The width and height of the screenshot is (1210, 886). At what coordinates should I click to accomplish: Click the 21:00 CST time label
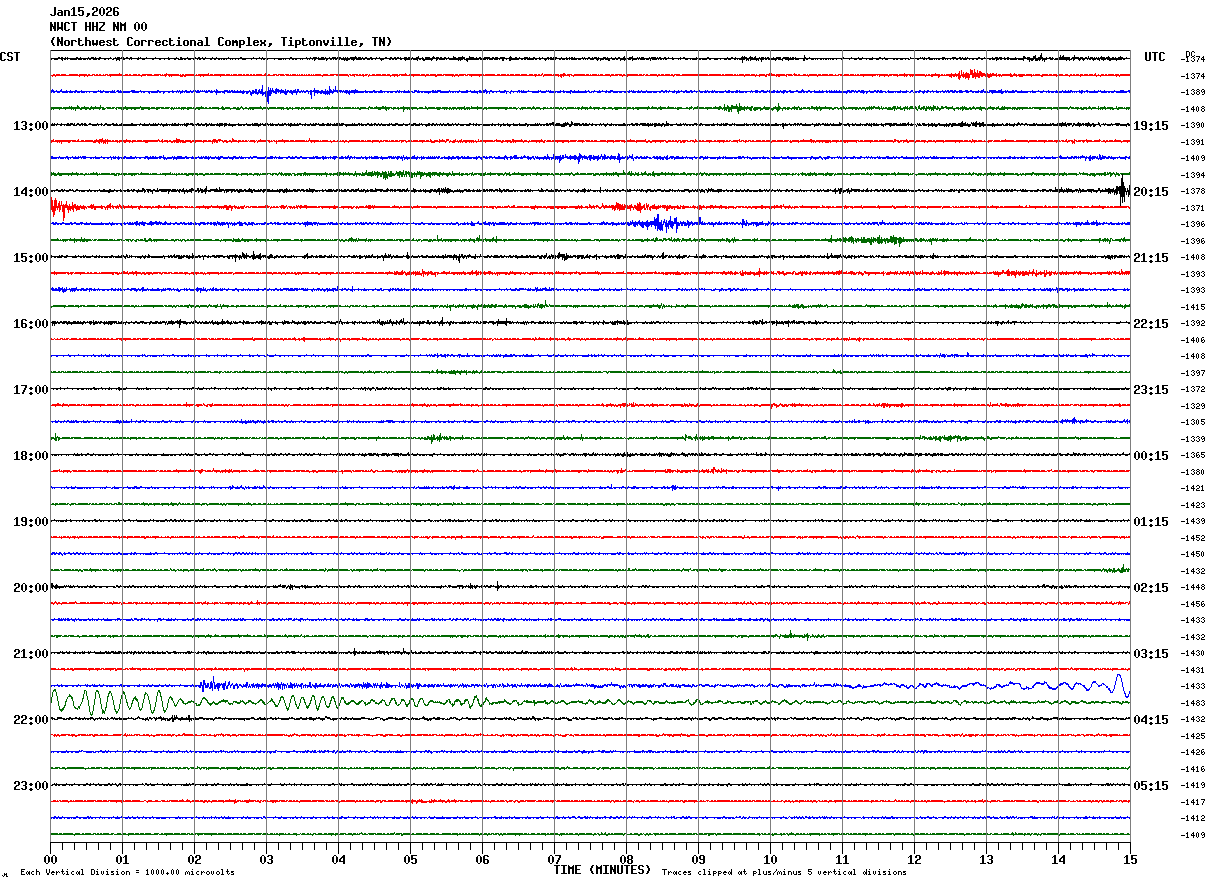[x=31, y=654]
